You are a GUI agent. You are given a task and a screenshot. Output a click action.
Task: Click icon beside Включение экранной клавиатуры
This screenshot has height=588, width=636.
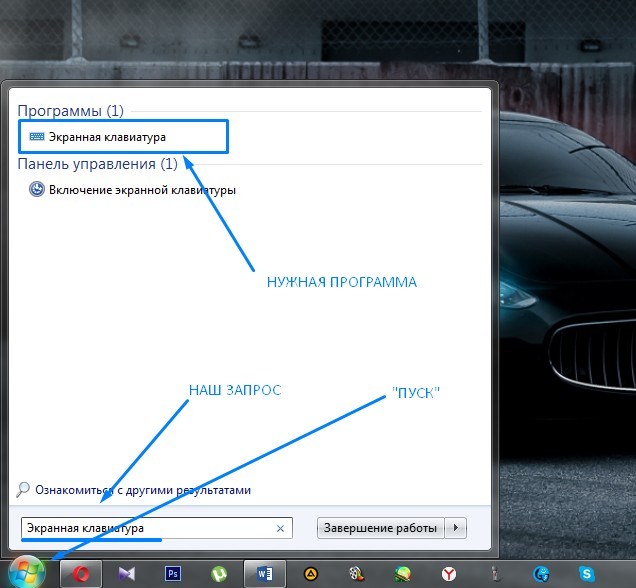(x=37, y=189)
